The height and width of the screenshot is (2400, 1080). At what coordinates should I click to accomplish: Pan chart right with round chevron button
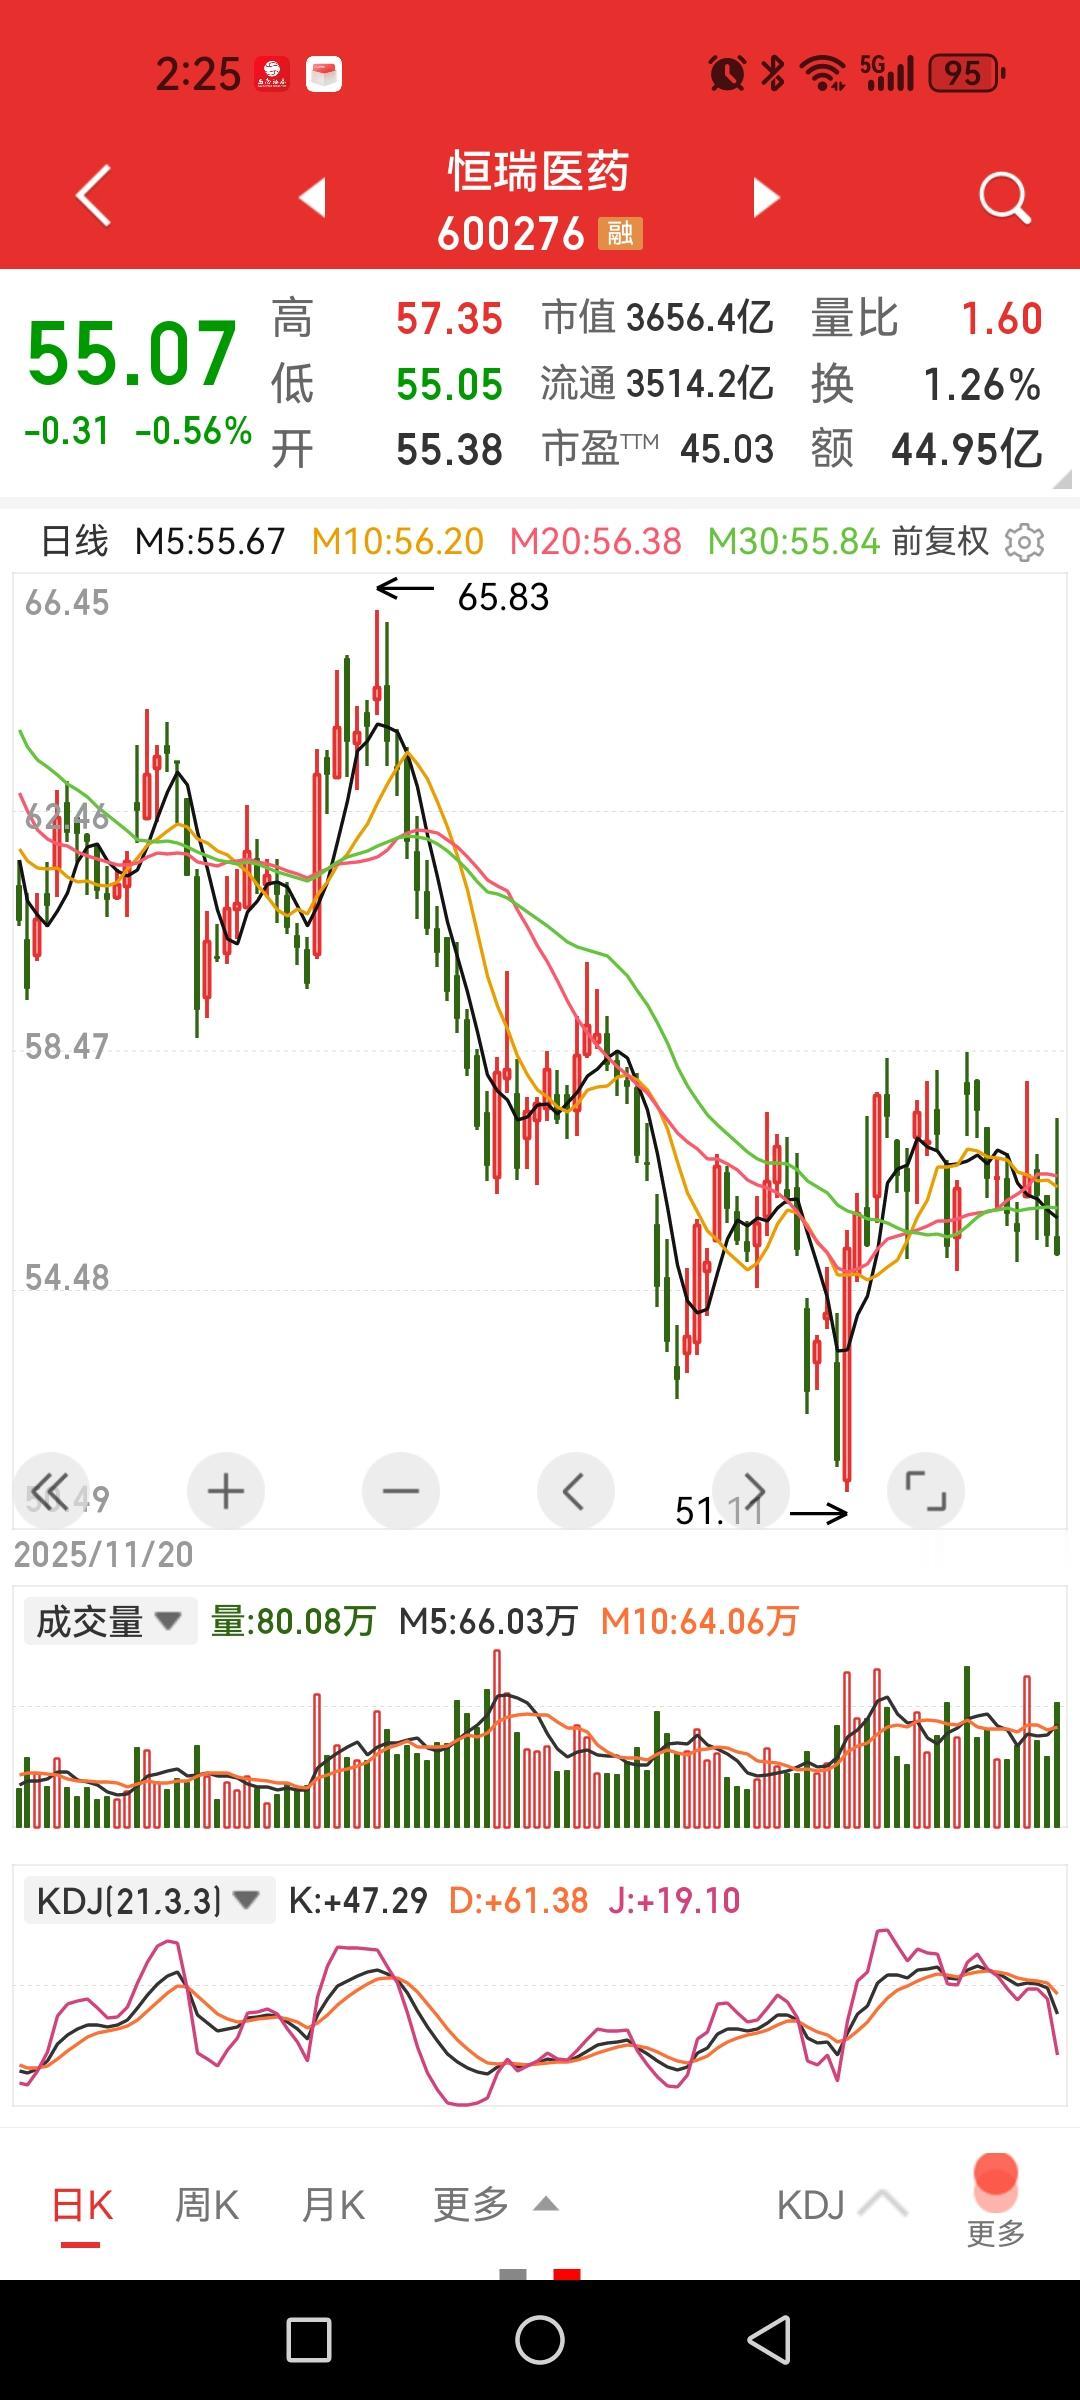pos(751,1491)
